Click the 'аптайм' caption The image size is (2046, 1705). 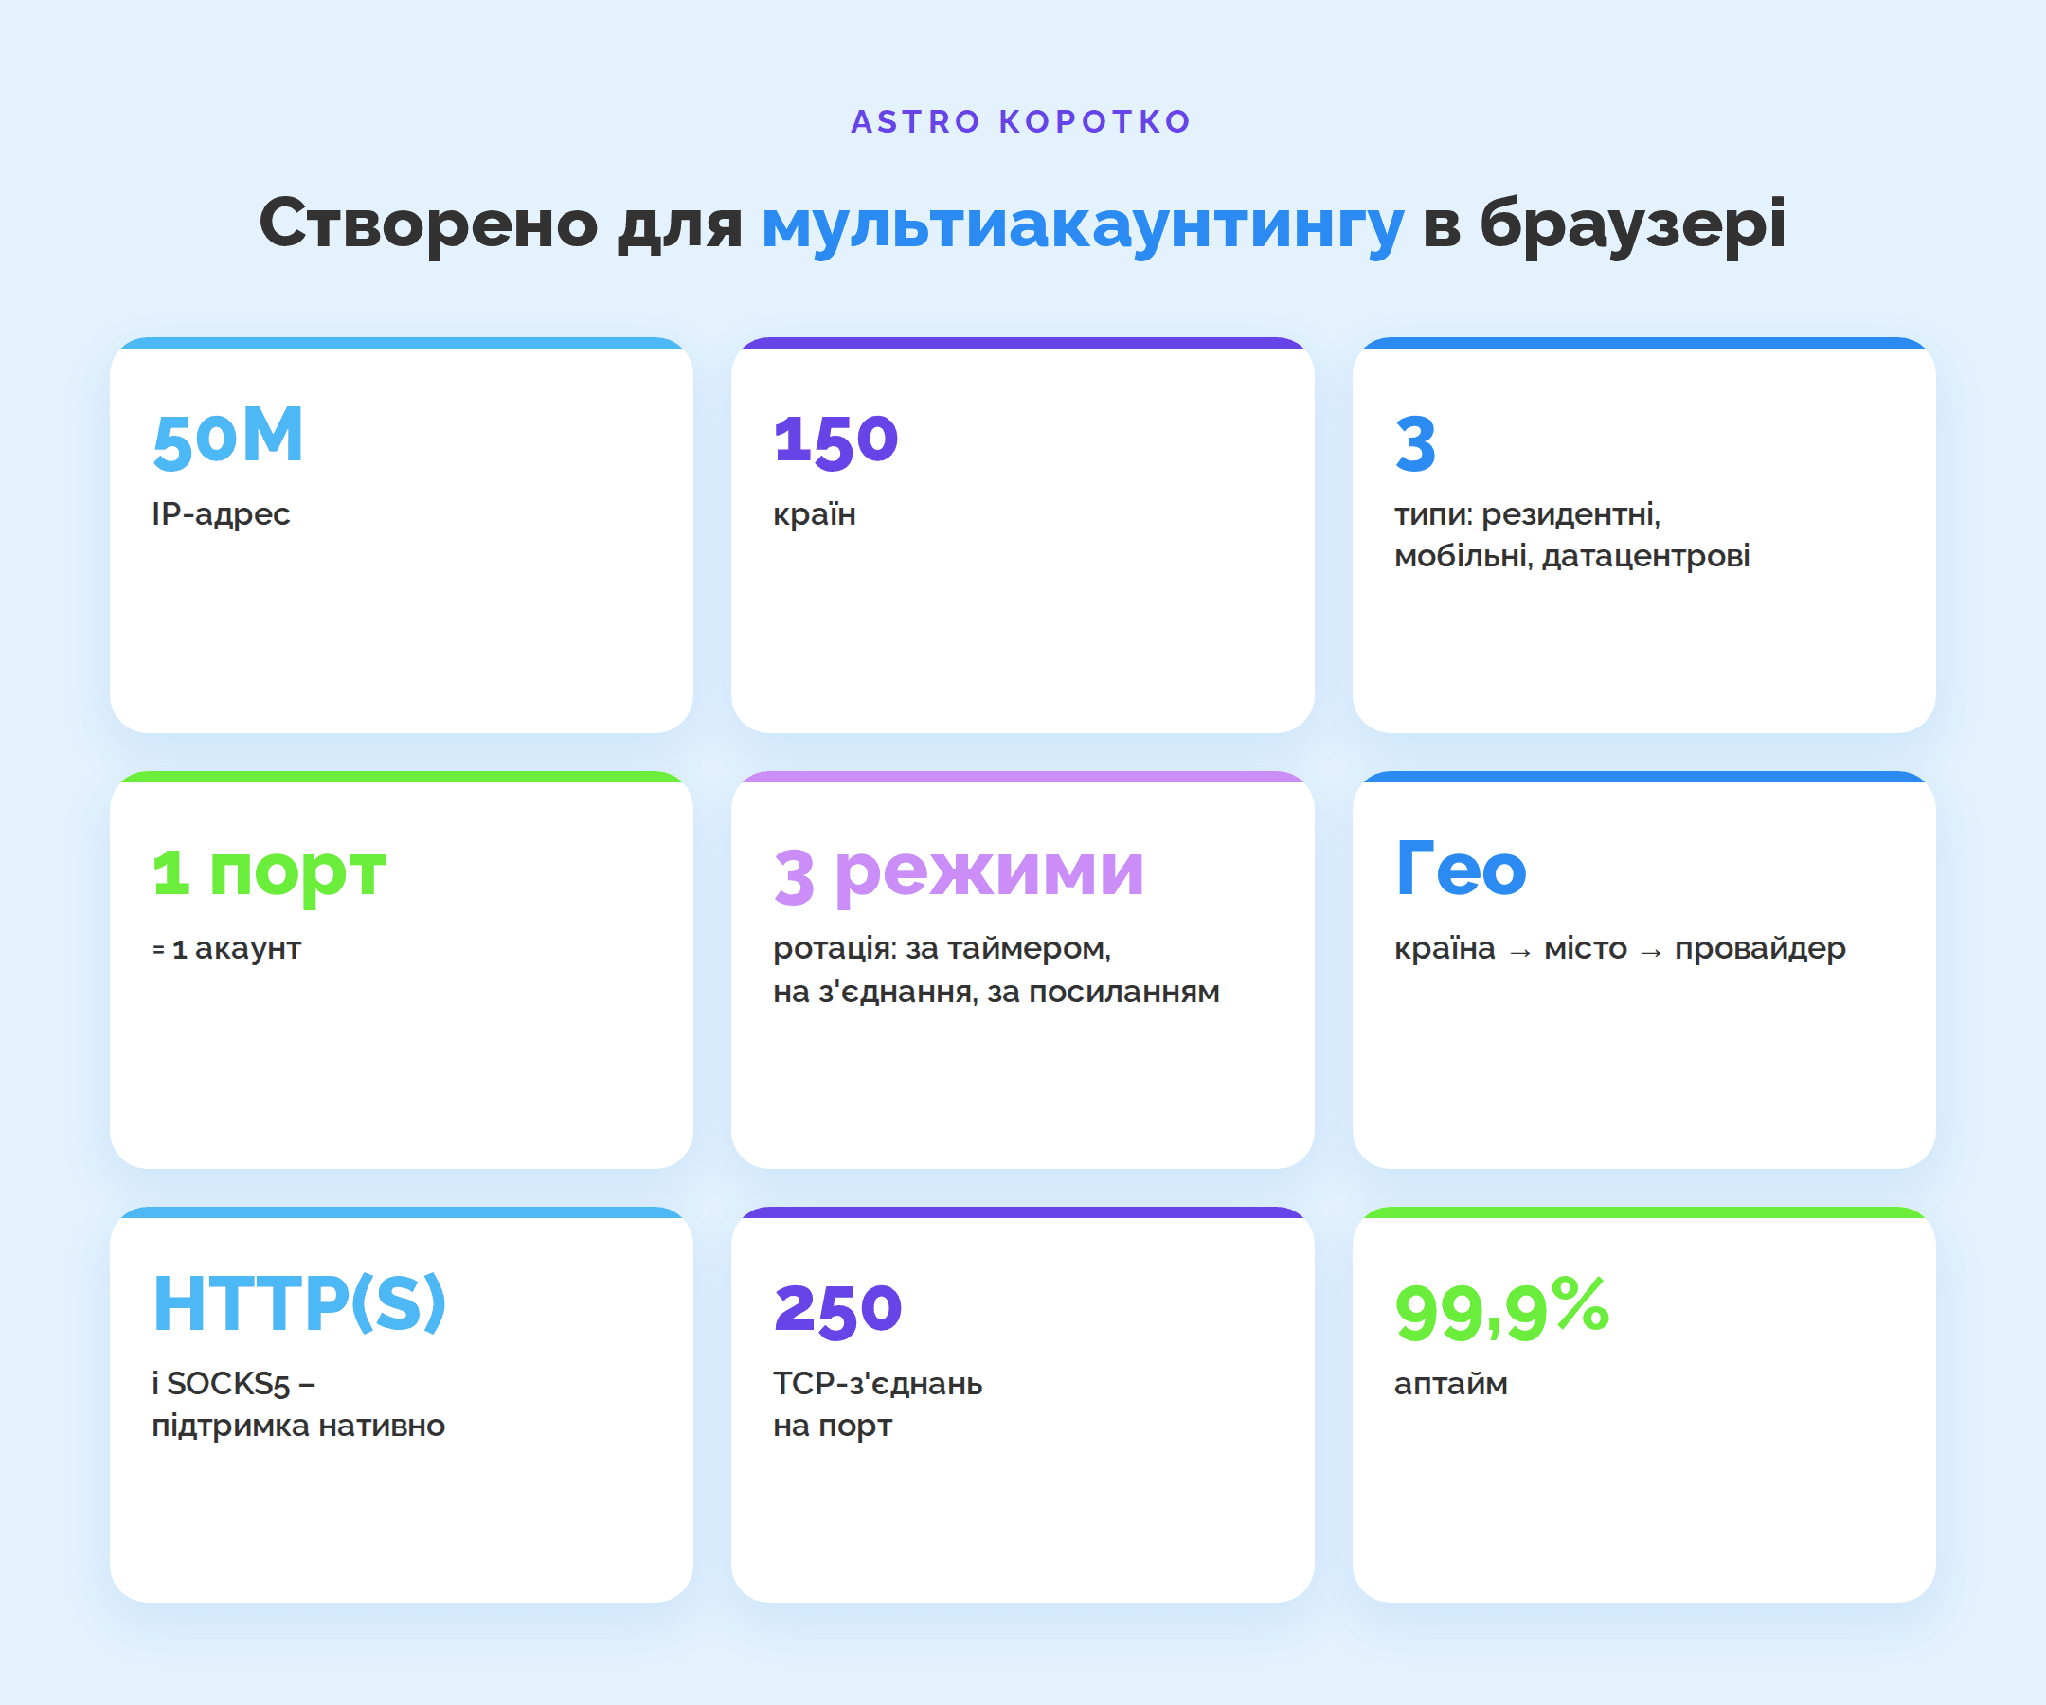tap(1450, 1384)
